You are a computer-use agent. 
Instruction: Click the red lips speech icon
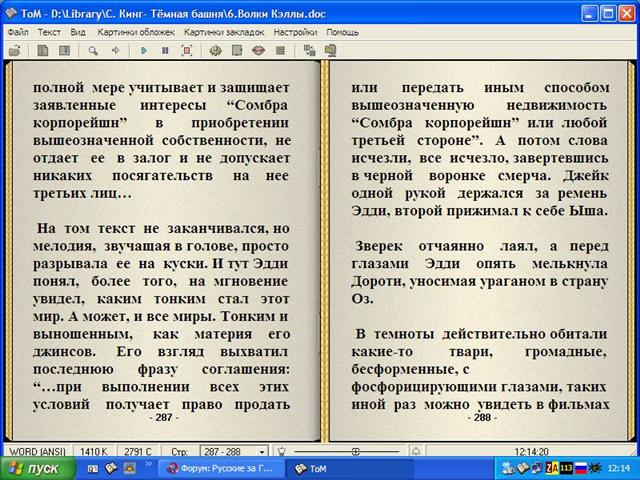coord(258,49)
